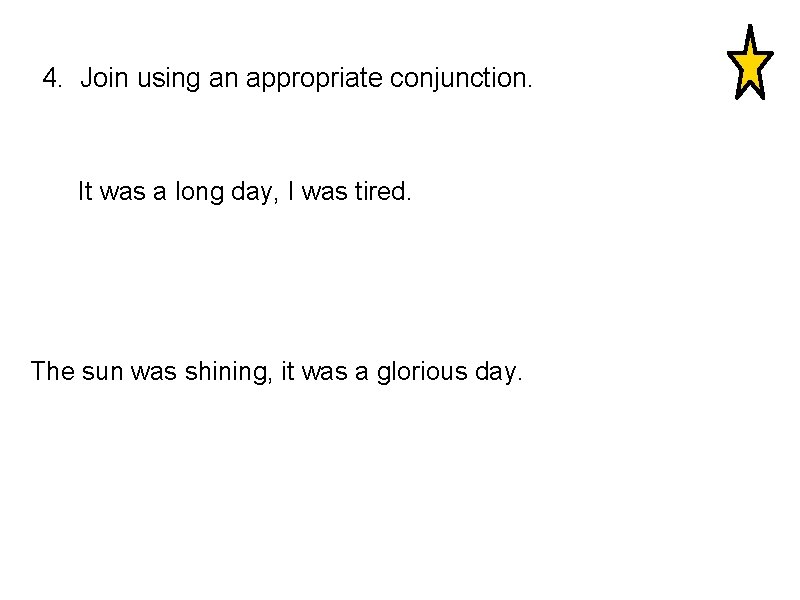Click the full stop after "tired"
800x600 pixels.
point(409,199)
